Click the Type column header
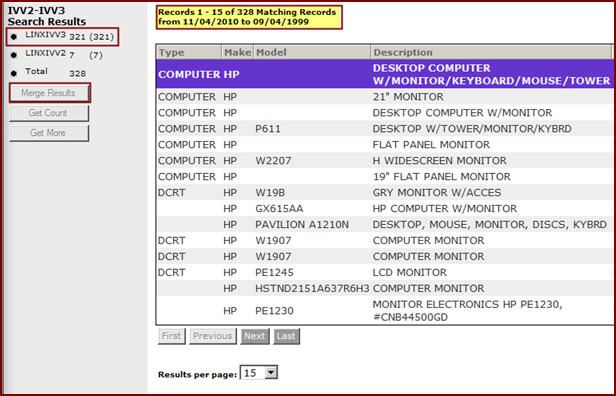The width and height of the screenshot is (616, 396). [x=189, y=52]
